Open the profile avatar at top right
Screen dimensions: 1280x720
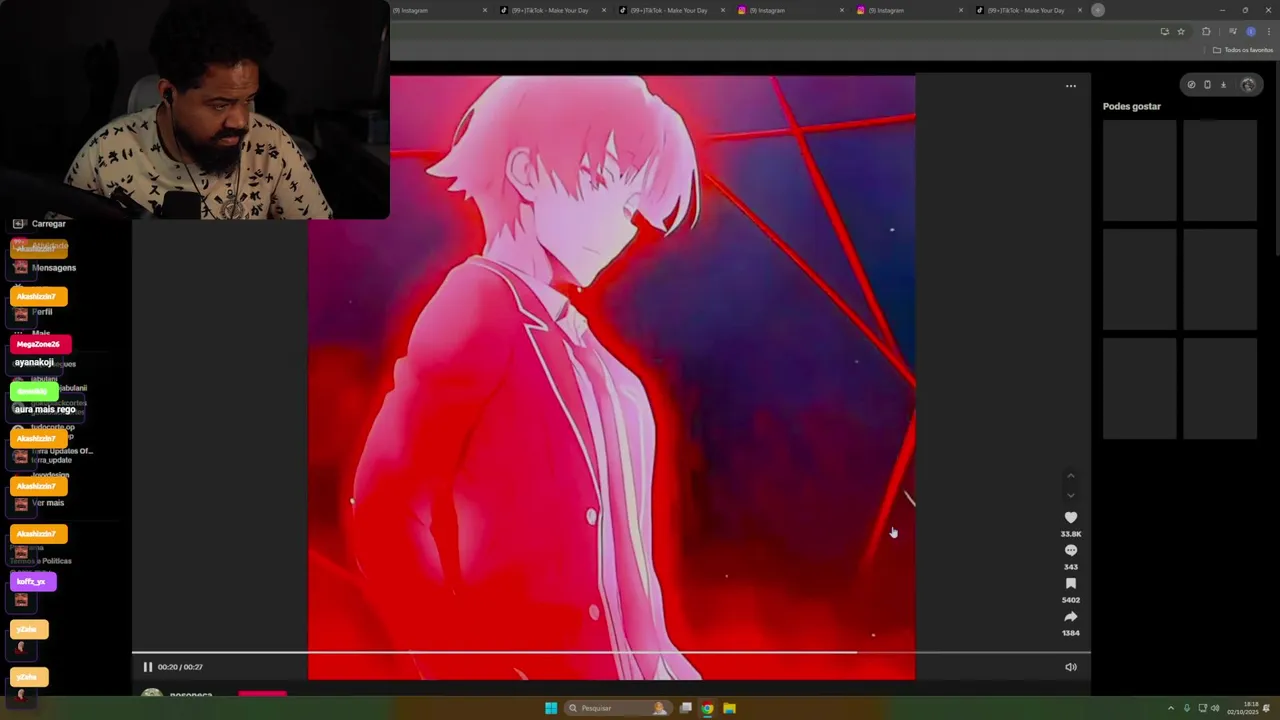(1247, 85)
